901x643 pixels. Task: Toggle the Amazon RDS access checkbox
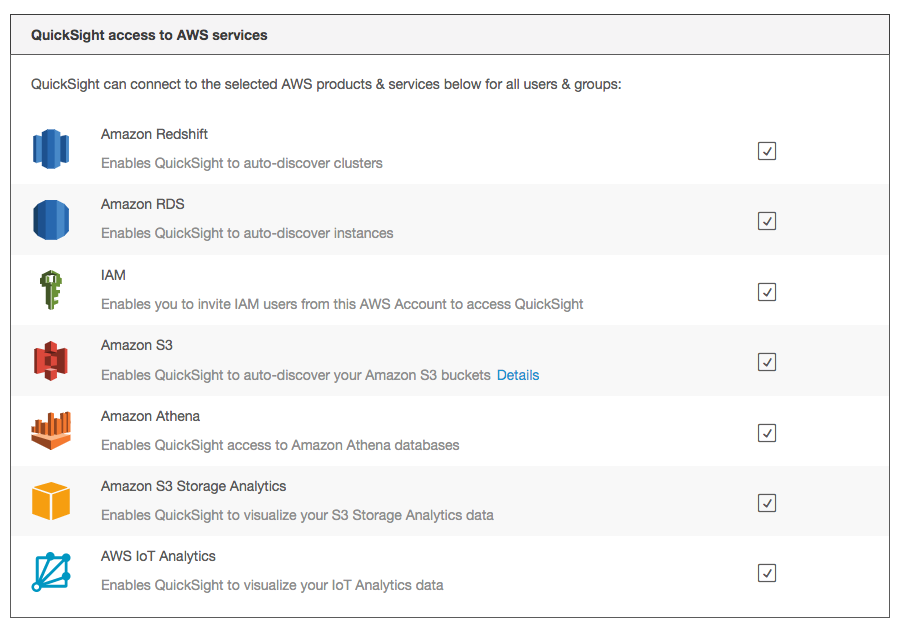click(767, 221)
